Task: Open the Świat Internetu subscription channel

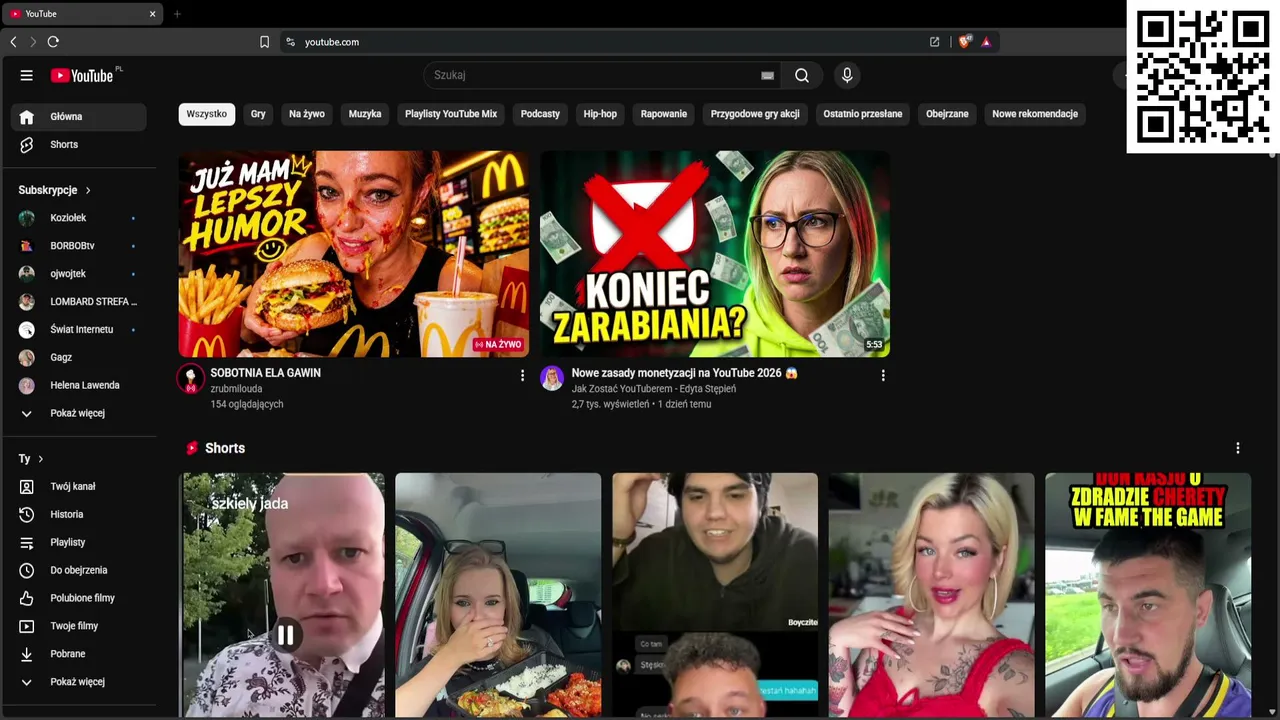Action: coord(79,330)
